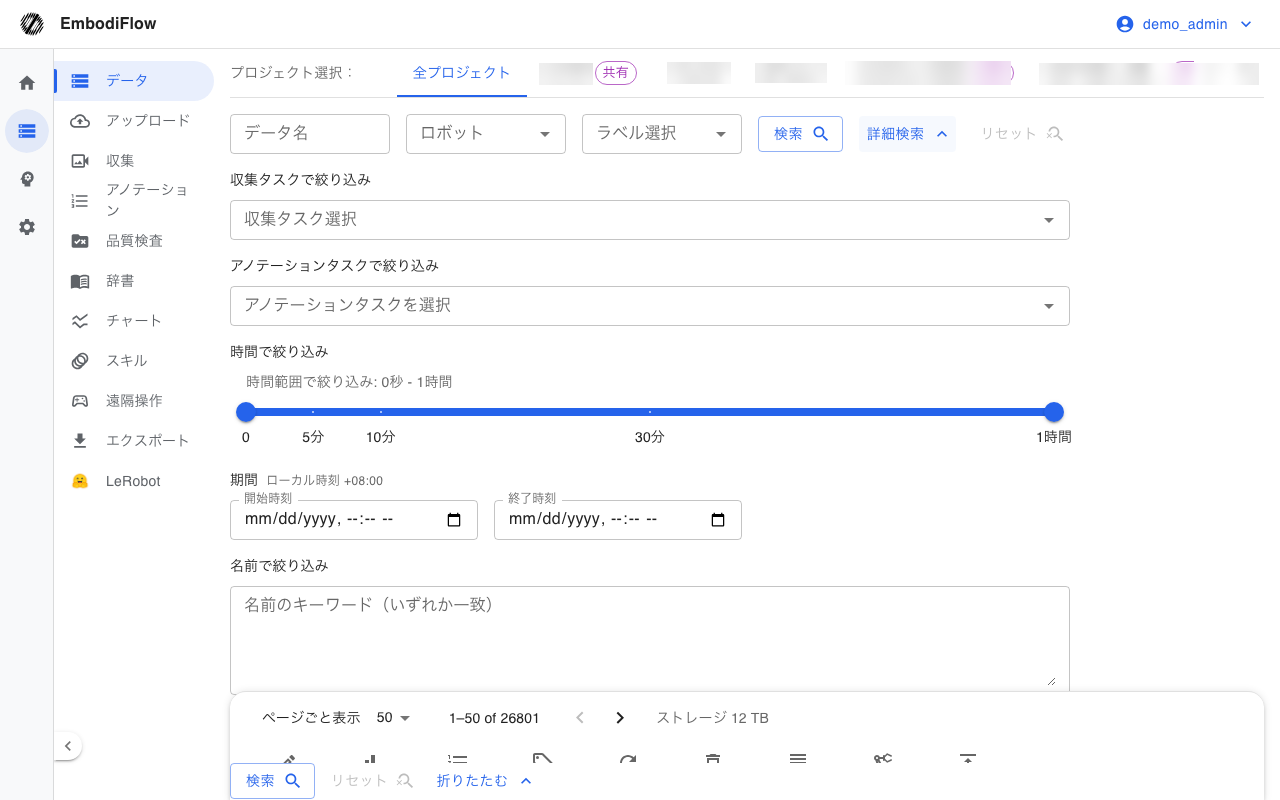Open the エクスポート export page
Screen dimensions: 1280x800
(x=134, y=441)
